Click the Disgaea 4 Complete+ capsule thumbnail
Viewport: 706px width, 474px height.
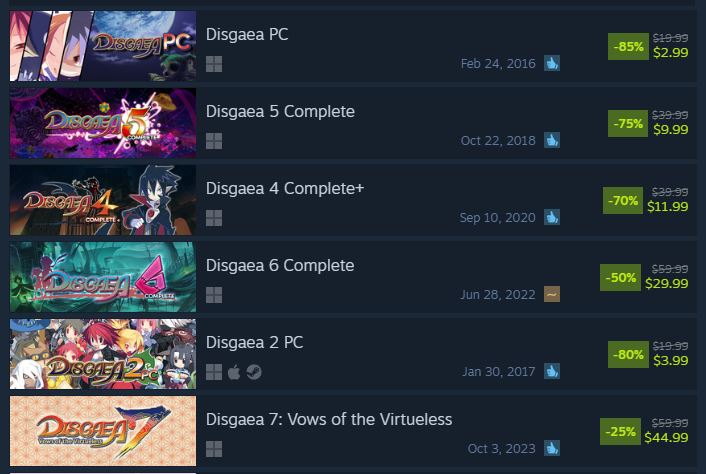[103, 200]
